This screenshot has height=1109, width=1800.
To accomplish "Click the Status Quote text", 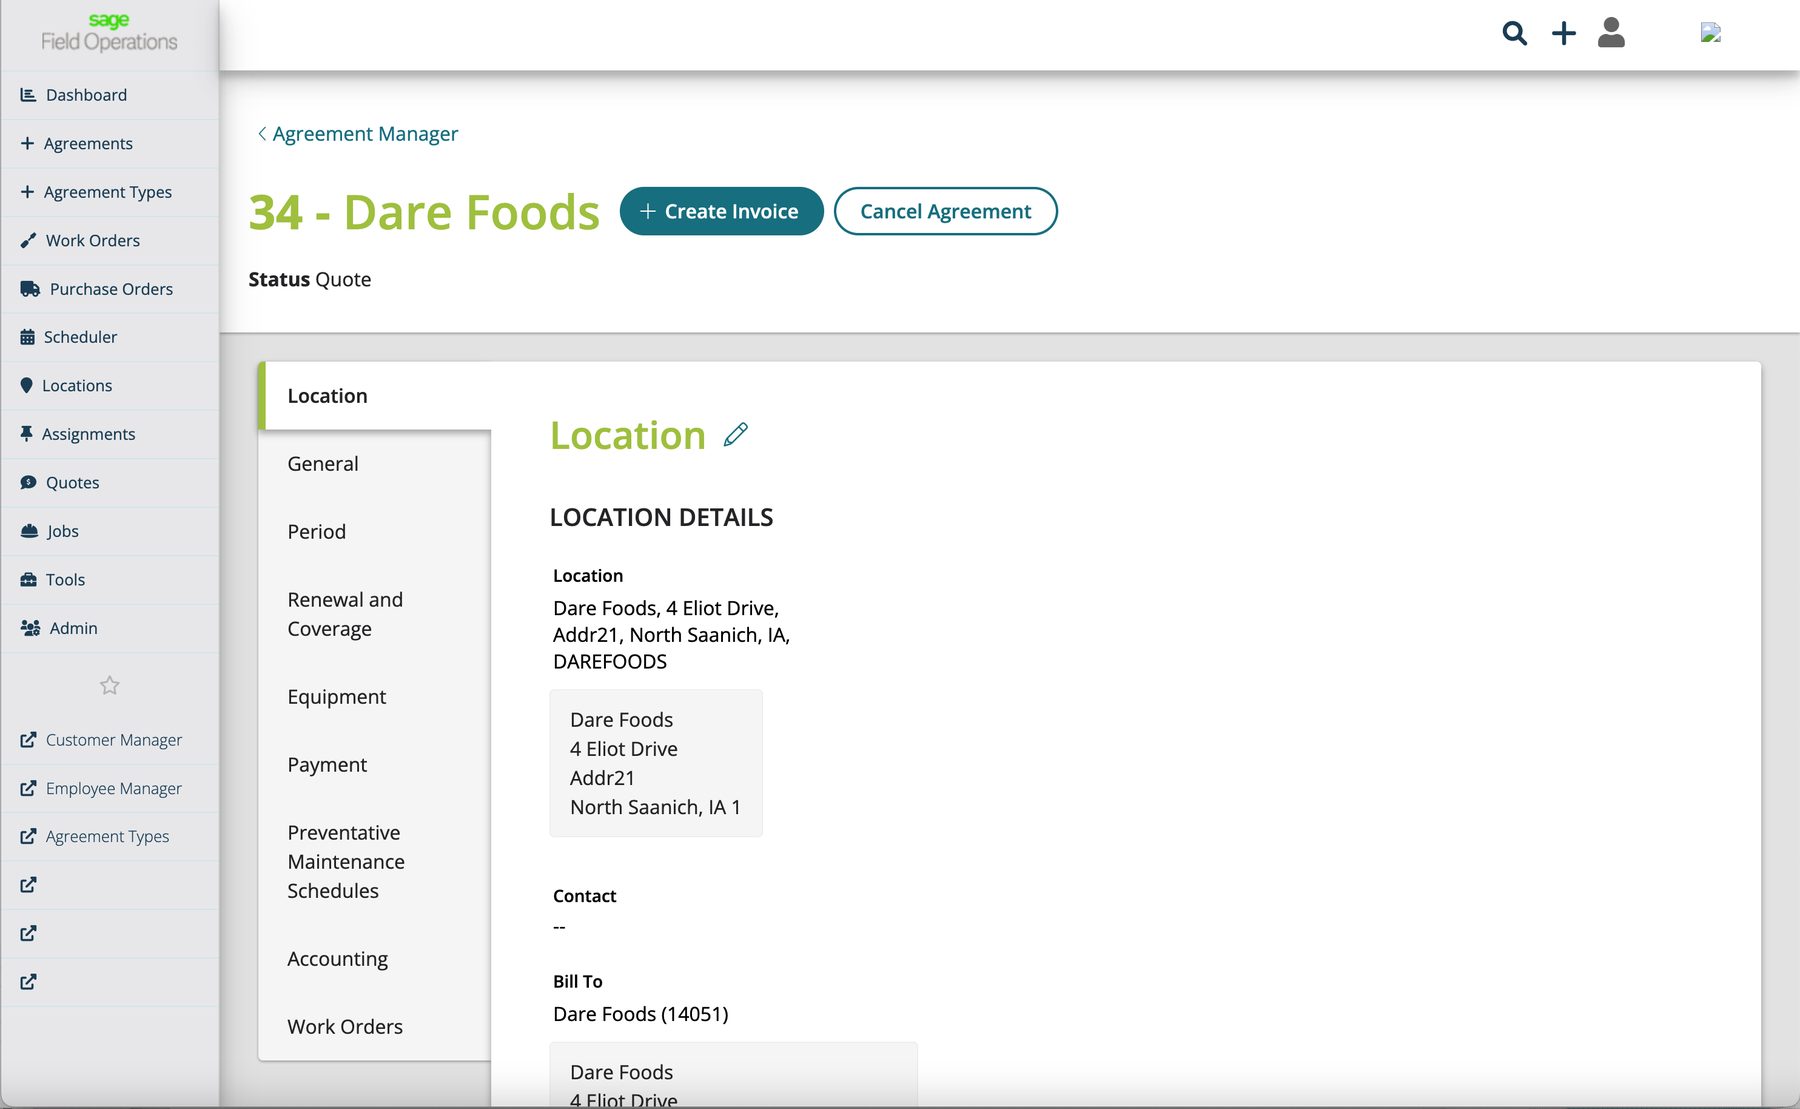I will coord(310,280).
